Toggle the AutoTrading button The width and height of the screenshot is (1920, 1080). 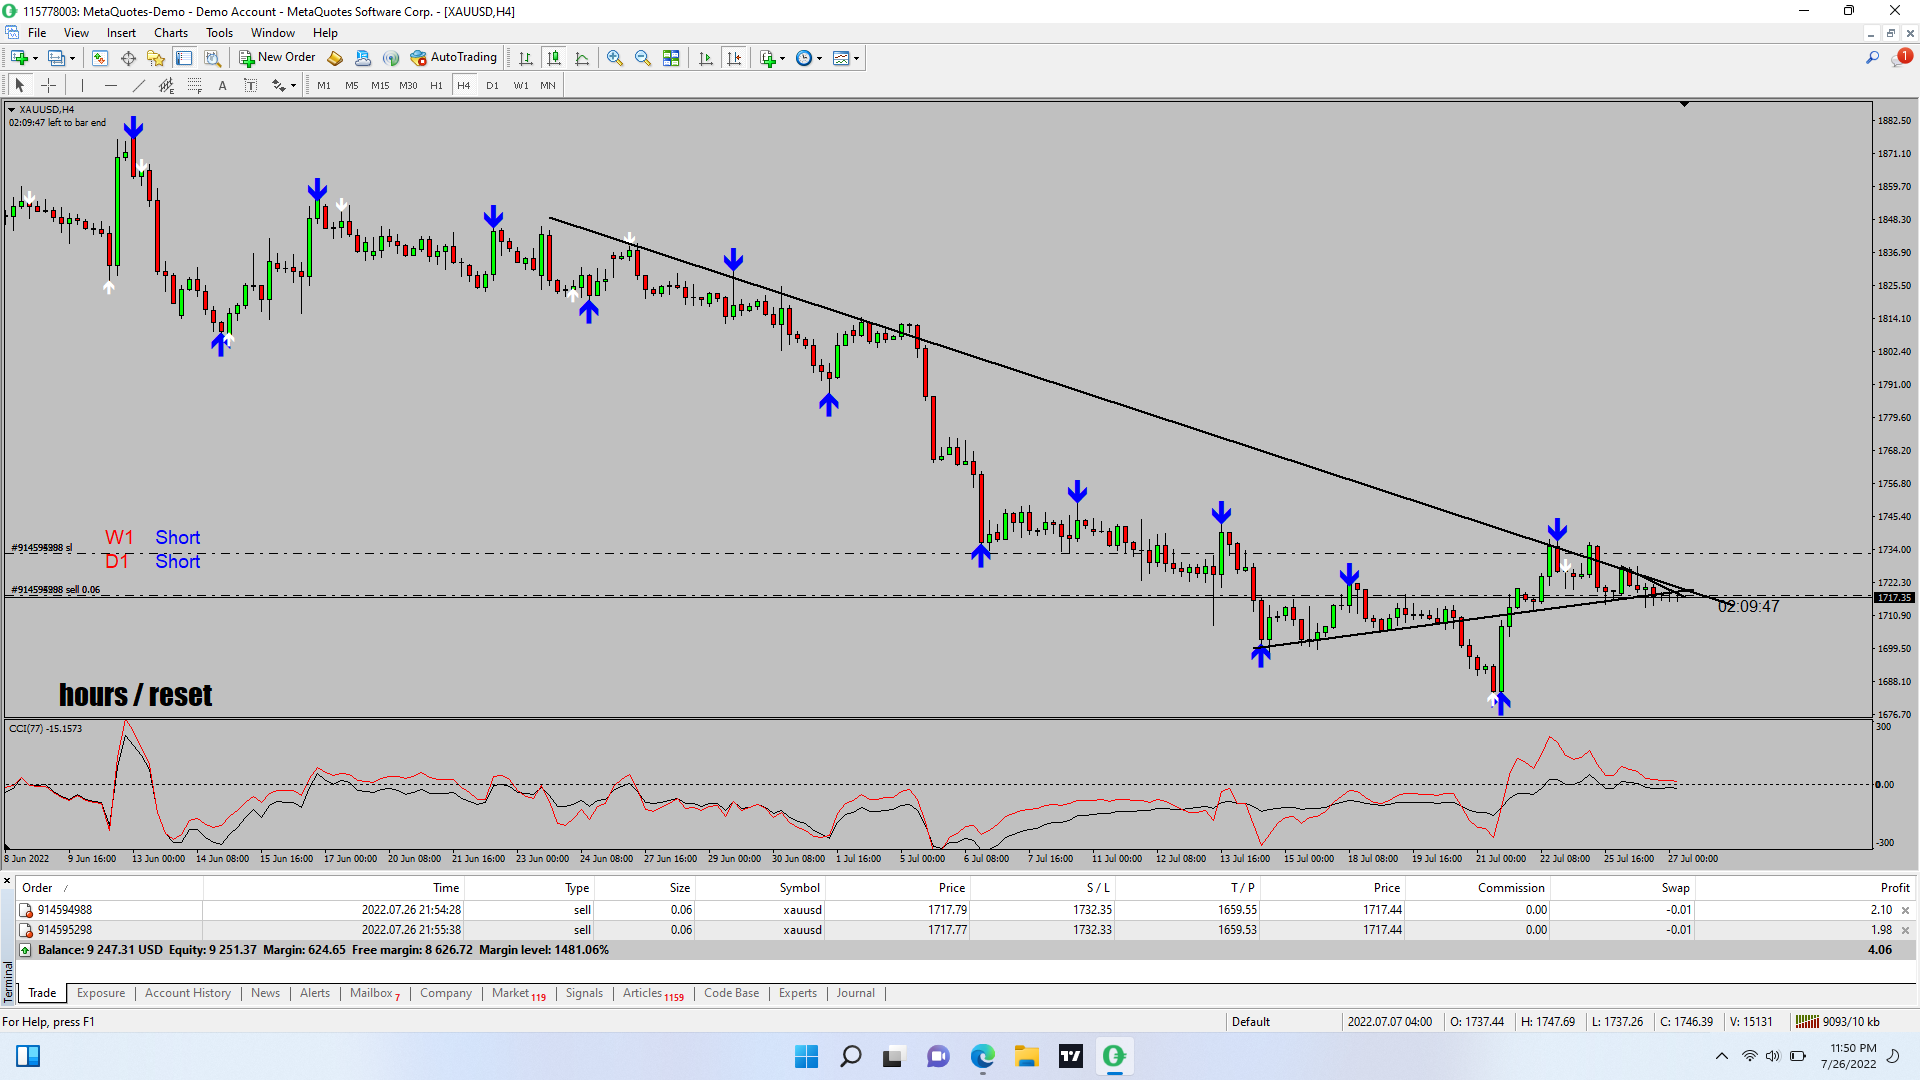click(453, 58)
